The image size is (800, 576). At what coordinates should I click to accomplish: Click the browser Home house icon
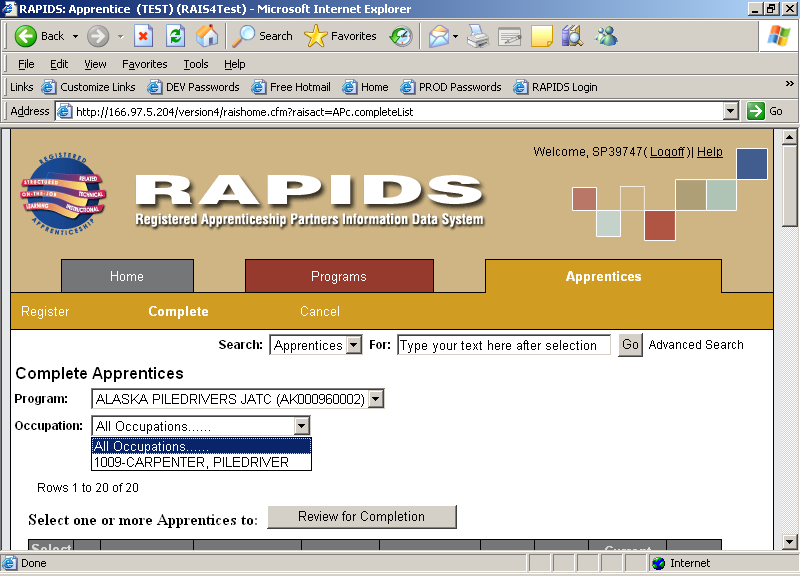(x=207, y=36)
